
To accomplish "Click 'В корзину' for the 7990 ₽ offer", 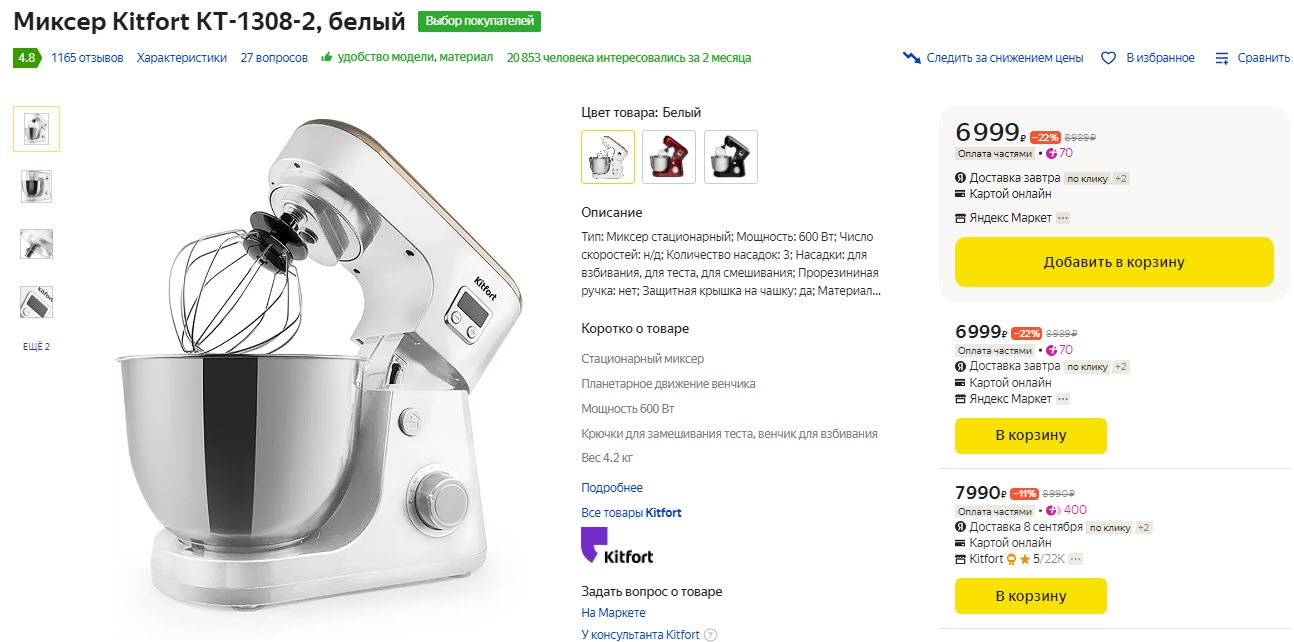I will coord(1030,596).
